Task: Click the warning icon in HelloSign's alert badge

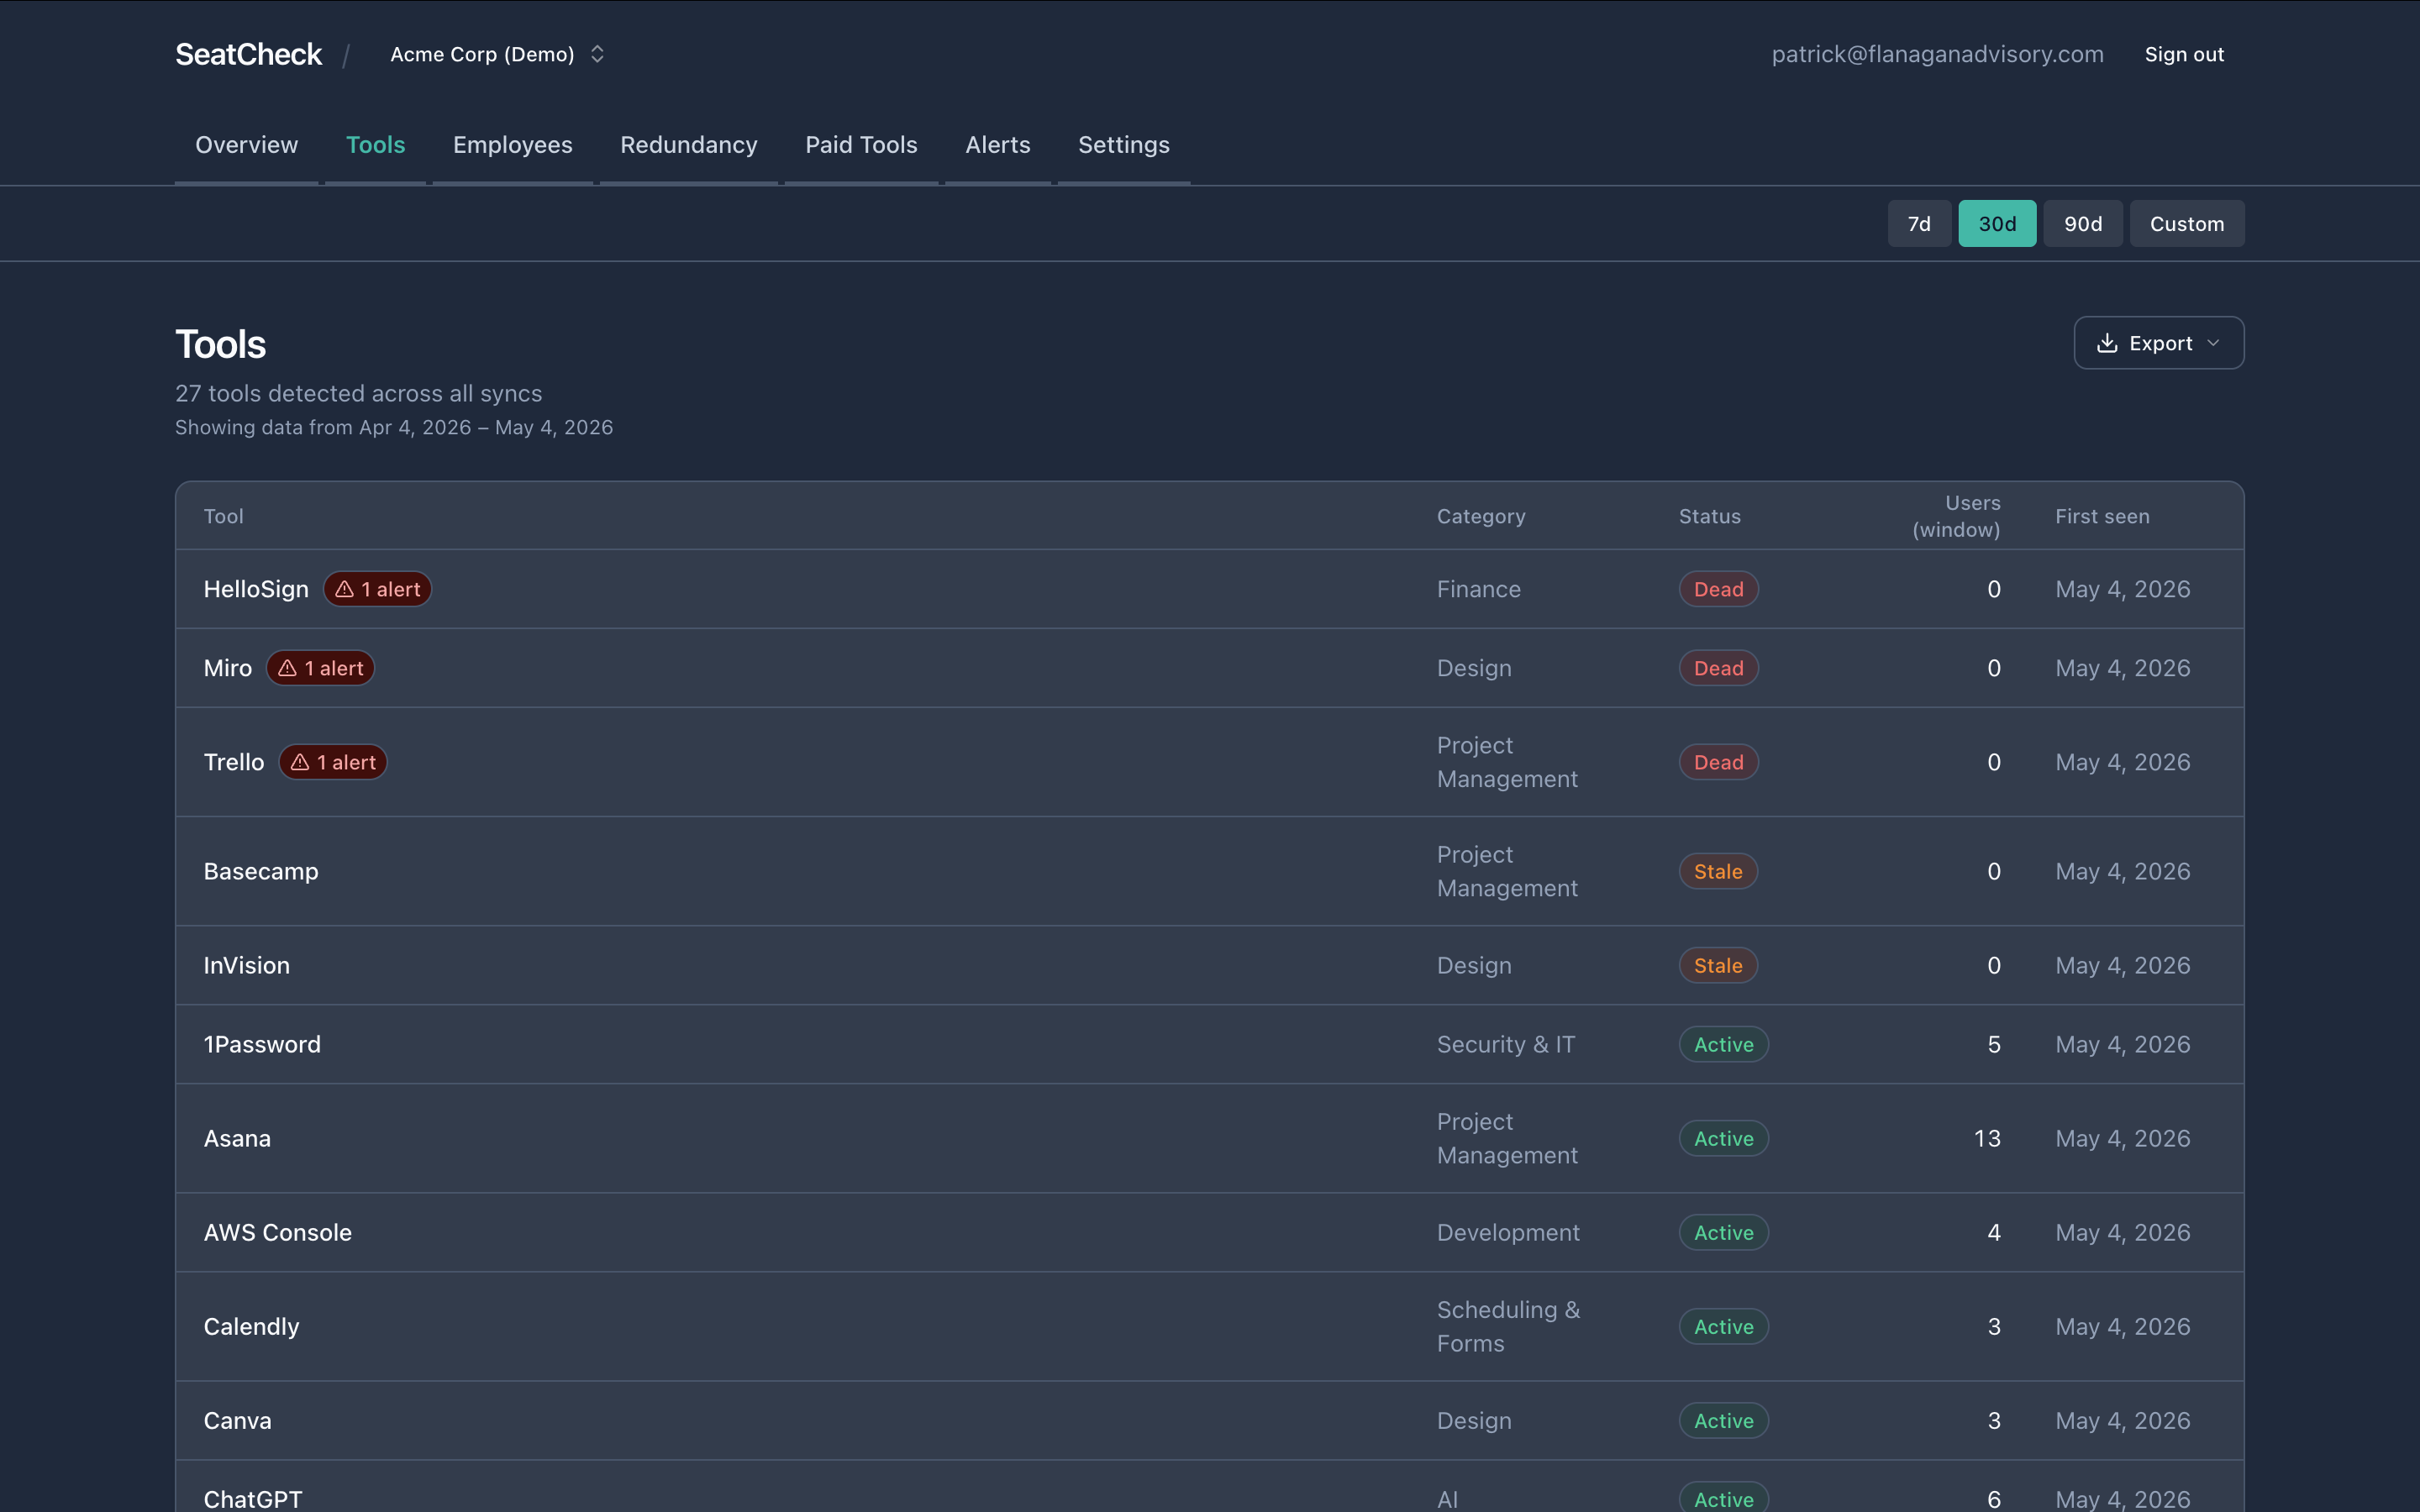Action: coord(344,589)
